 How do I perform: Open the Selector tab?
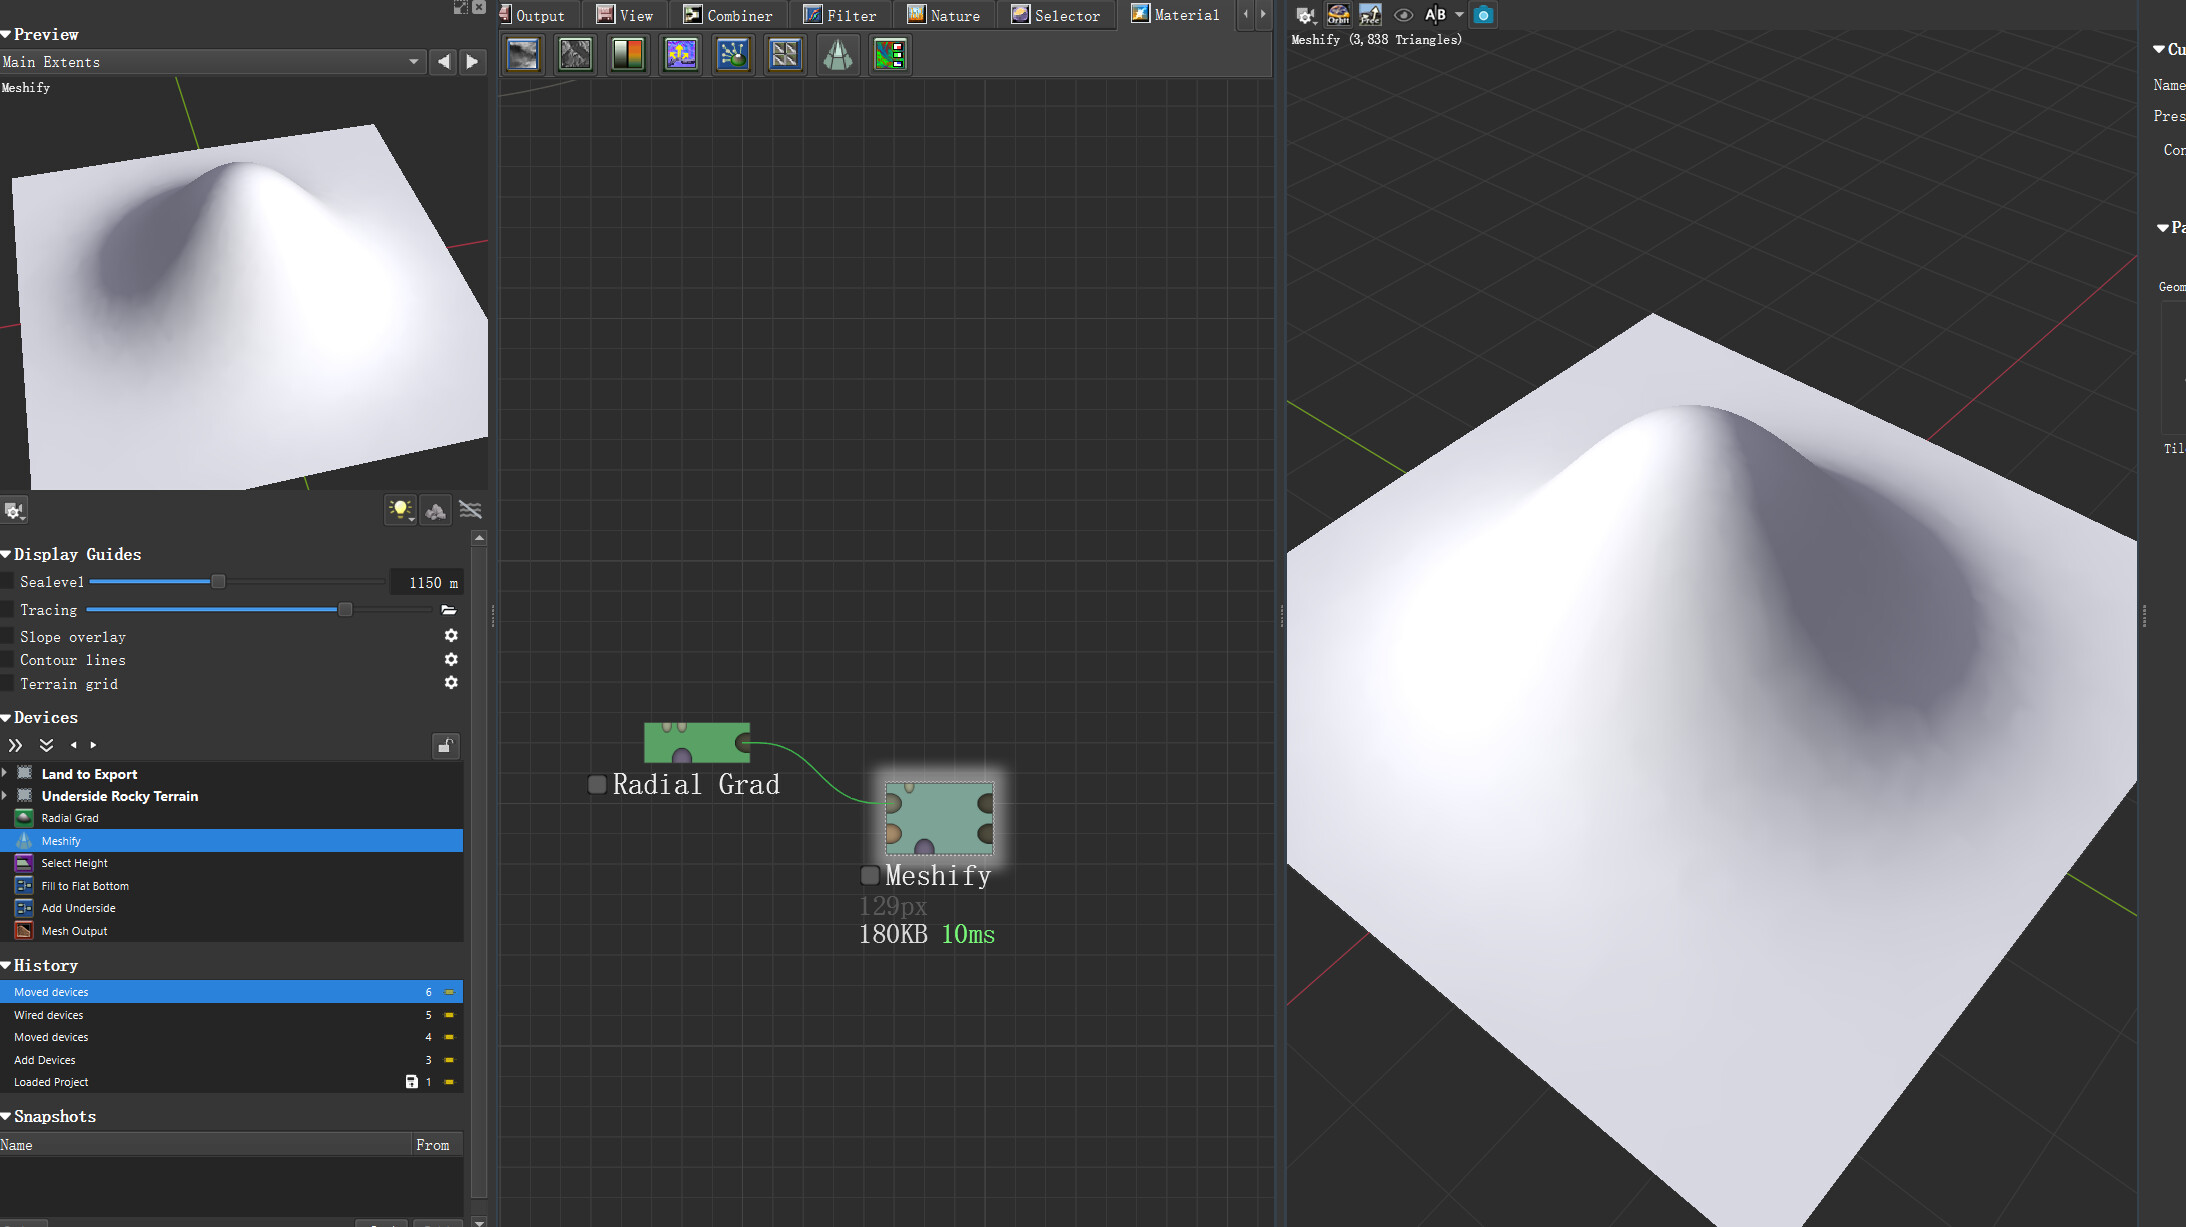tap(1055, 15)
